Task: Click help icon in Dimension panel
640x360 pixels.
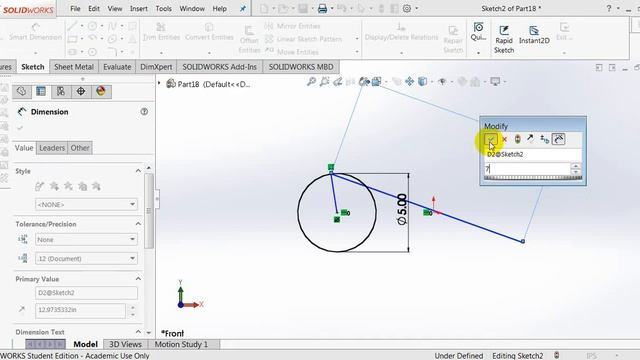Action: [144, 111]
